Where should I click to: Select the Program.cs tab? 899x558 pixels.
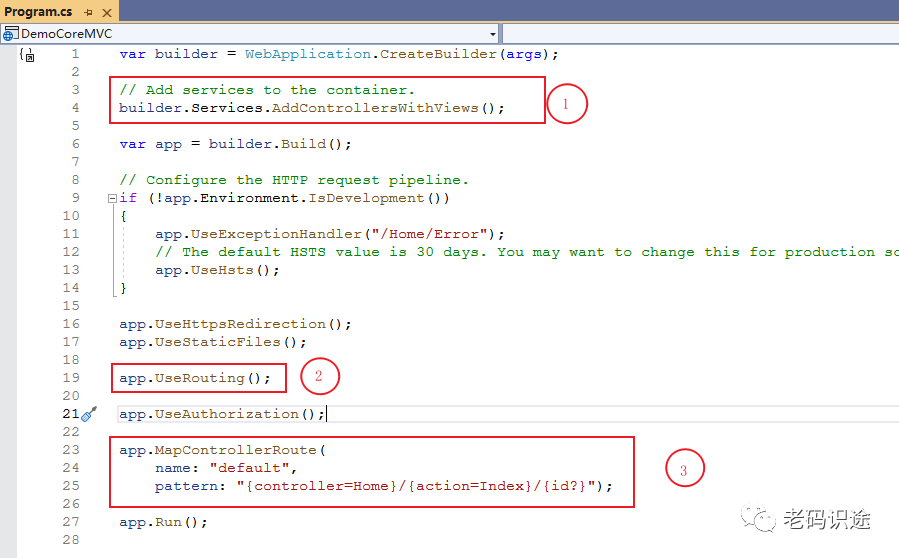[x=38, y=11]
